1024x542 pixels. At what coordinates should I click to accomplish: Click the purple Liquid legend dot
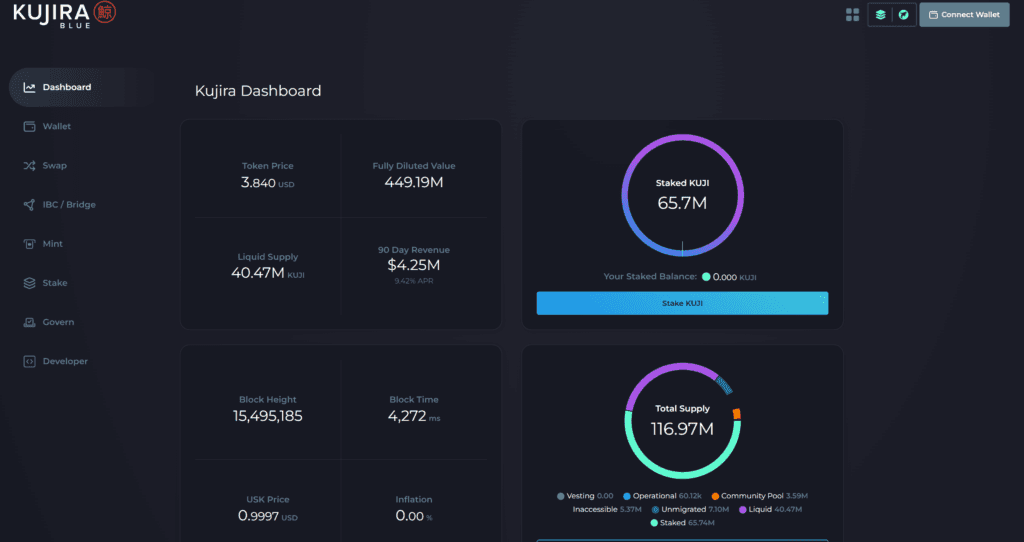pyautogui.click(x=743, y=509)
